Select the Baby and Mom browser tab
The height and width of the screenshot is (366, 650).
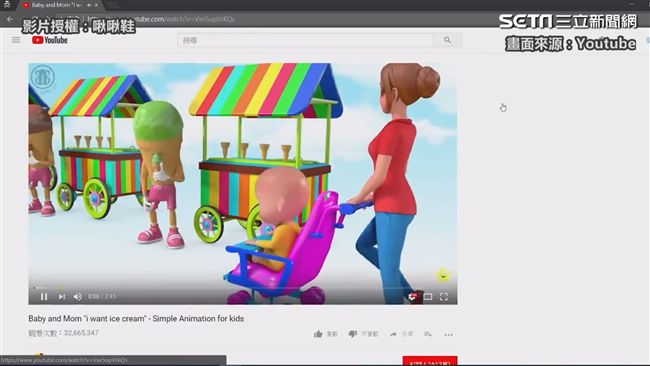56,5
